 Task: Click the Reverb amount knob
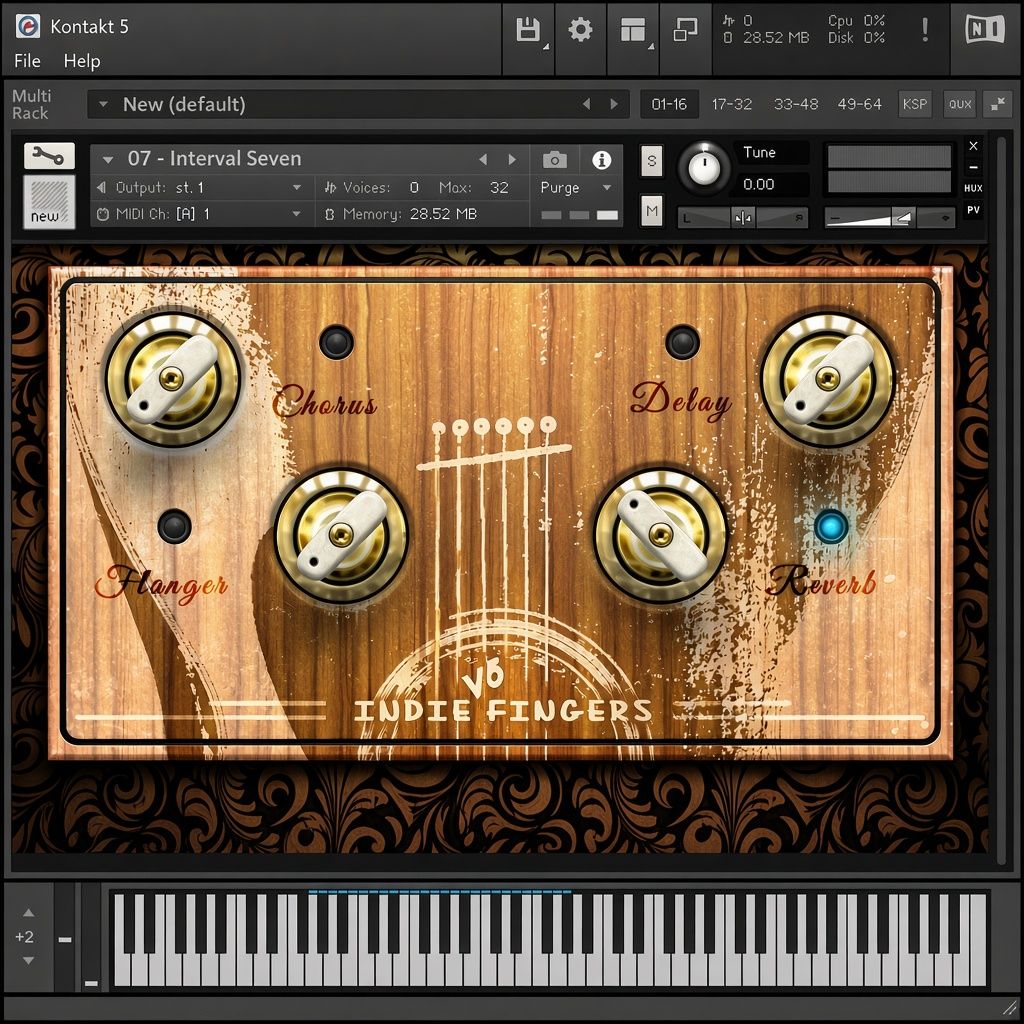660,536
